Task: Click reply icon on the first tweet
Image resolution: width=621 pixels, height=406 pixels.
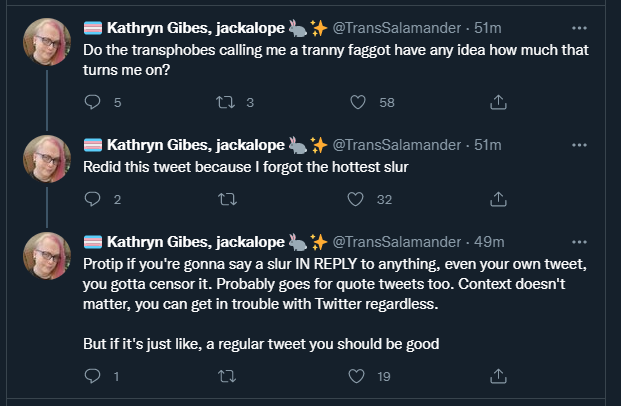Action: tap(92, 102)
